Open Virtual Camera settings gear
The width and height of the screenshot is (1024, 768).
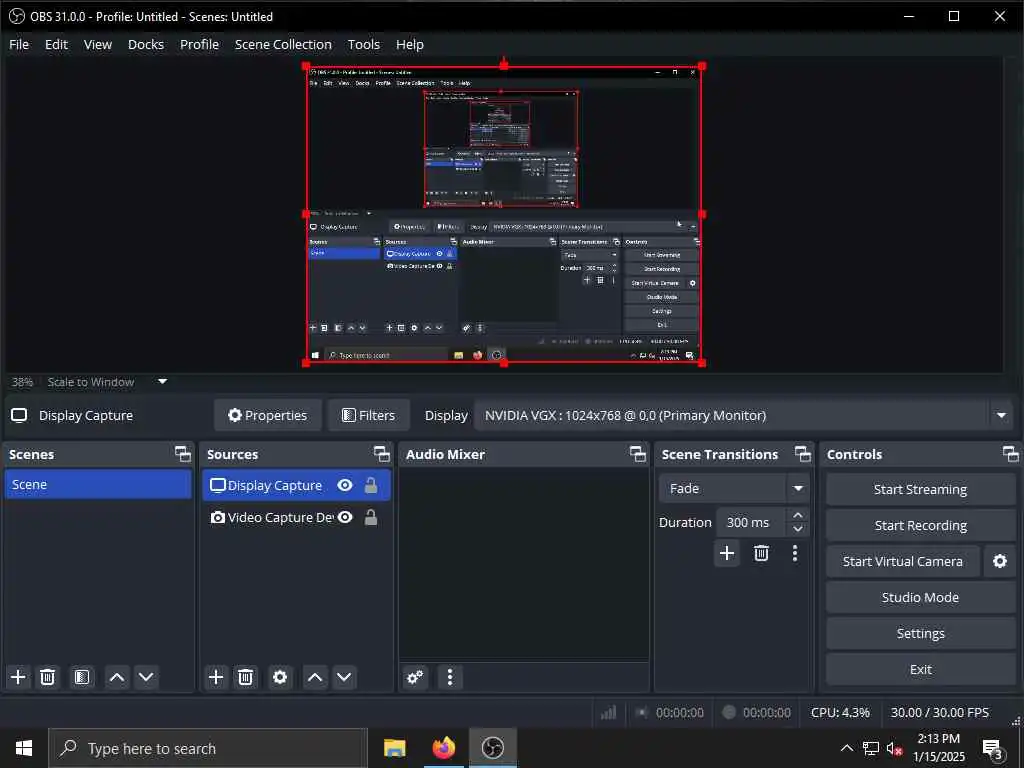1000,561
